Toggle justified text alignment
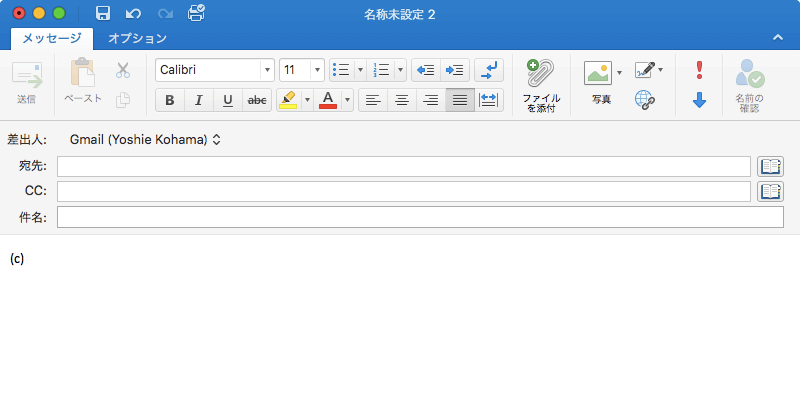Viewport: 800px width, 400px height. pyautogui.click(x=460, y=100)
